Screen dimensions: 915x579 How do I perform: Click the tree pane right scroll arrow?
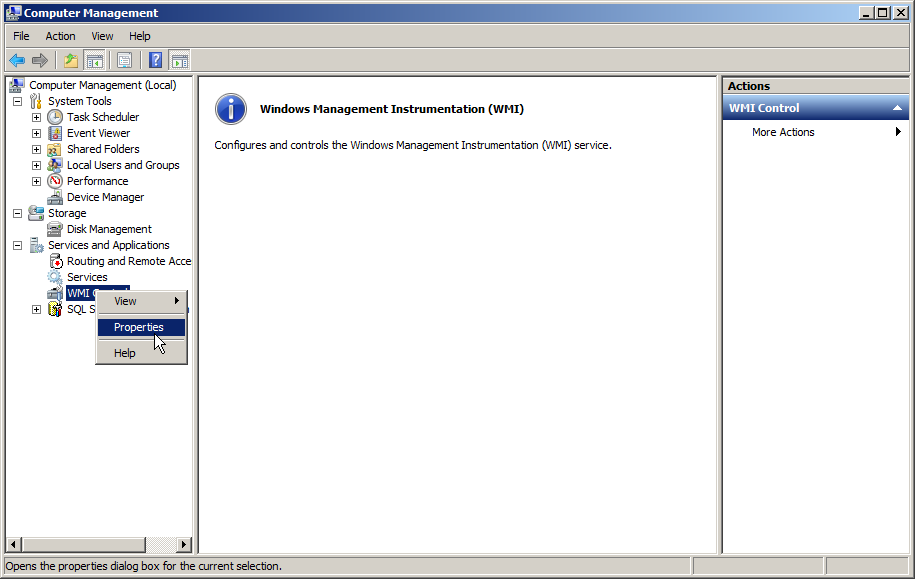point(184,545)
